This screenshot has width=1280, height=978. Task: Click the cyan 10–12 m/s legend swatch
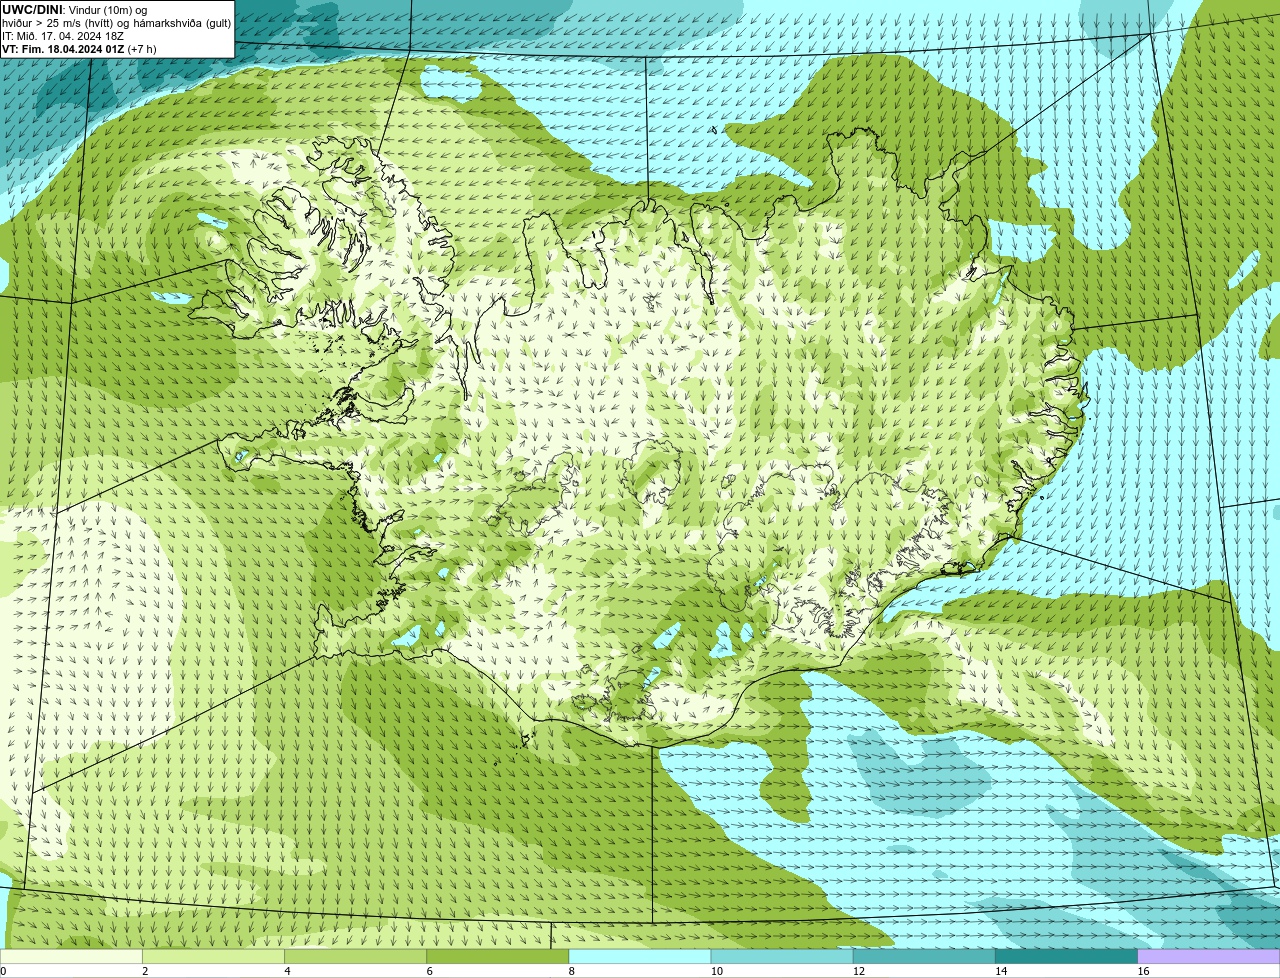782,956
